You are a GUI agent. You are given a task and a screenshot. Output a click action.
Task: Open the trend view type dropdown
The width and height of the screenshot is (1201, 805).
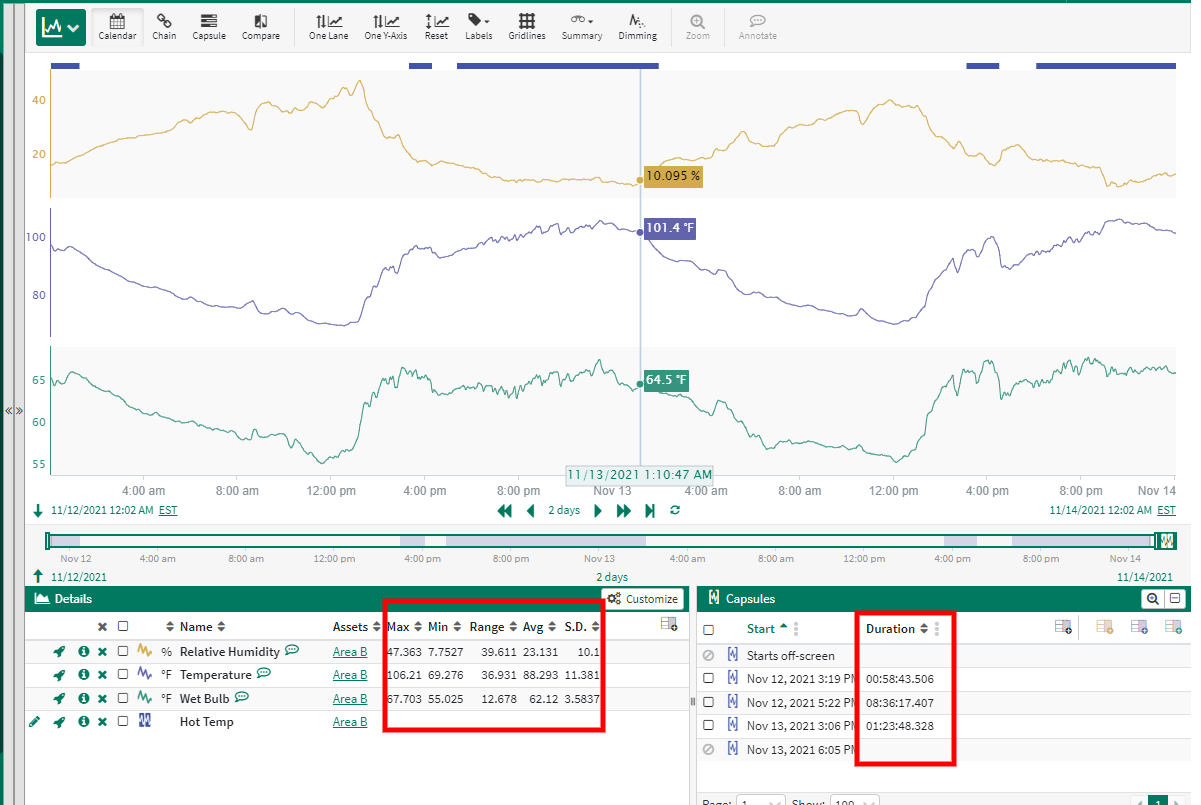coord(60,27)
